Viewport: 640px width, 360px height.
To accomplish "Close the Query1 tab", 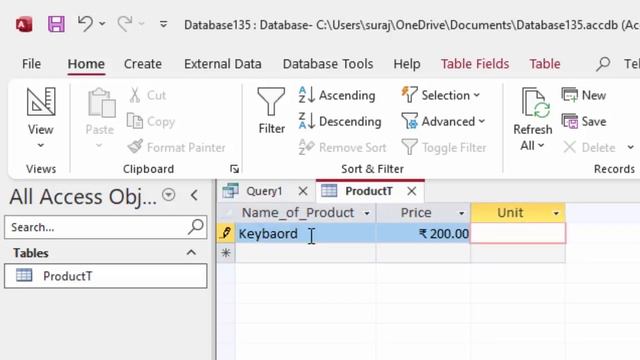I will pyautogui.click(x=302, y=191).
